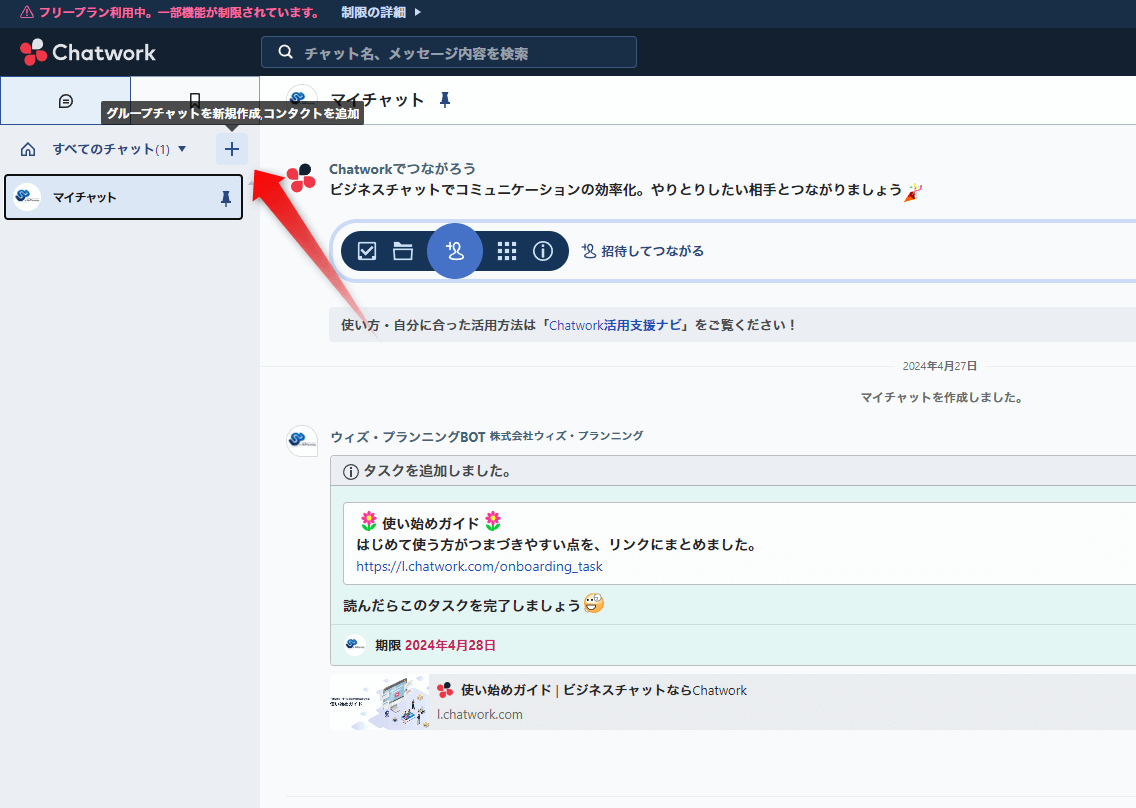1136x808 pixels.
Task: Open the task checkbox icon in toolbar
Action: coord(367,251)
